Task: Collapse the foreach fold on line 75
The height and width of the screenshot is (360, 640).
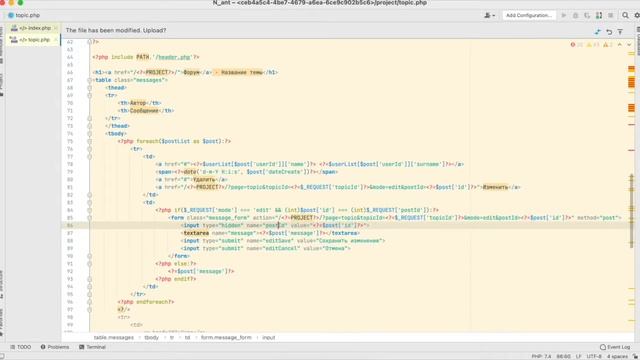Action: [x=89, y=141]
